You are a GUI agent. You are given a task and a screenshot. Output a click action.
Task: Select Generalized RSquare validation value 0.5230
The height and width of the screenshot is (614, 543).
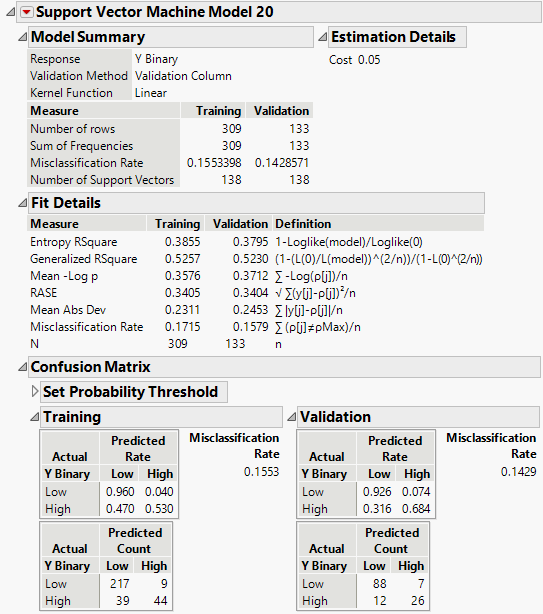coord(251,259)
